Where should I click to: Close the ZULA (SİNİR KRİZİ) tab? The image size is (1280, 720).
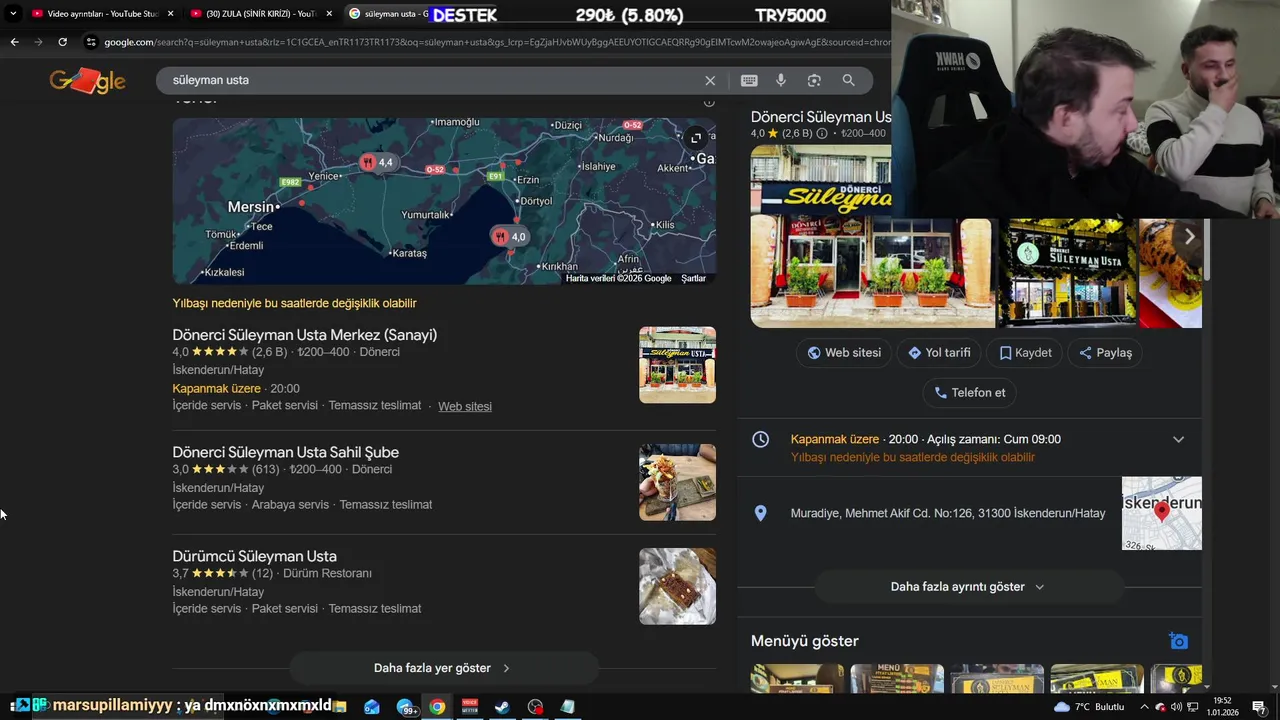329,14
